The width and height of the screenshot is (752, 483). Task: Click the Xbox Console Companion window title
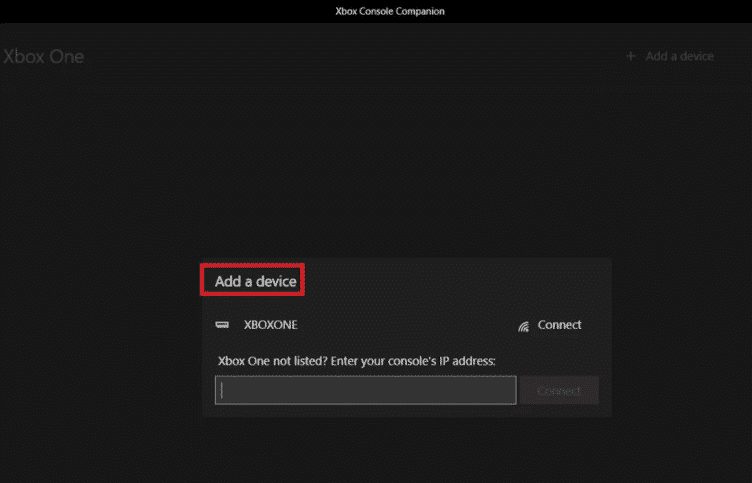coord(390,11)
